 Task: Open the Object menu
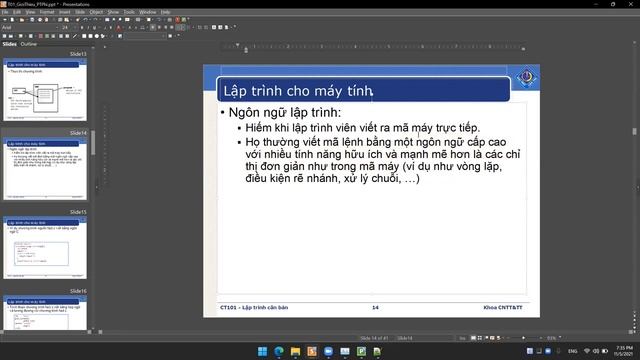(96, 12)
